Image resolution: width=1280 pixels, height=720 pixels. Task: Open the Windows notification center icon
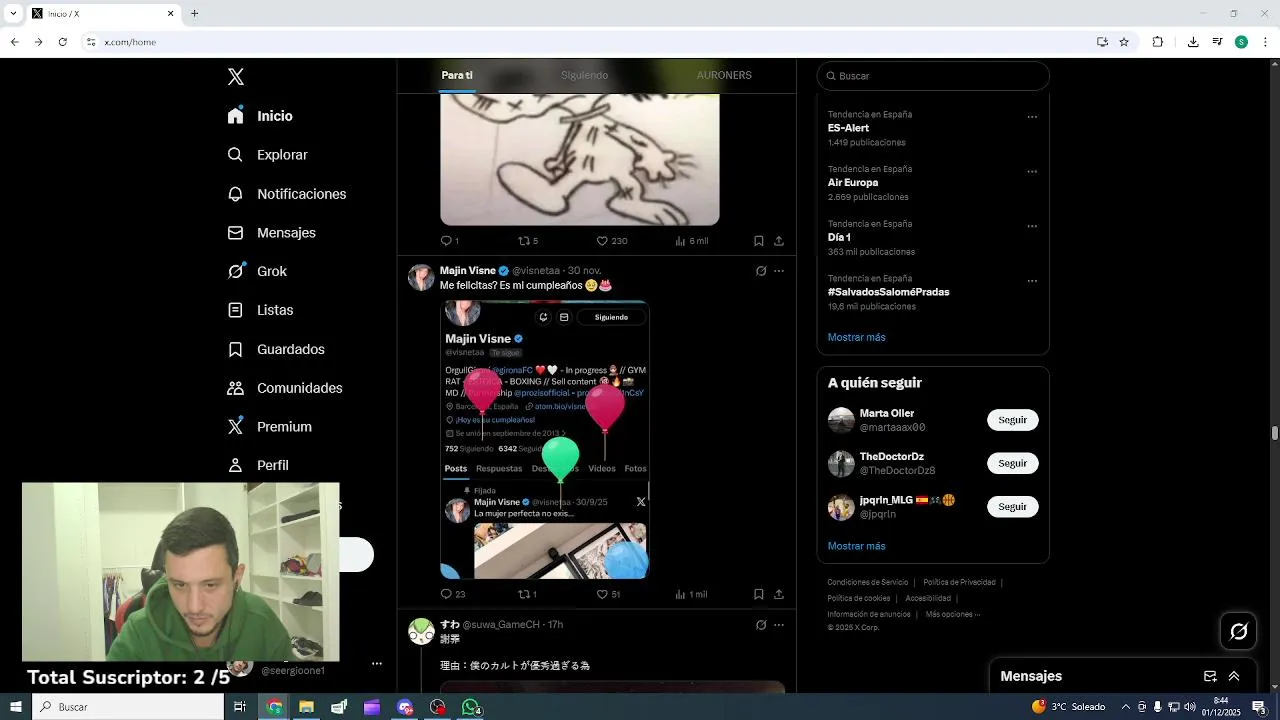pyautogui.click(x=1259, y=707)
